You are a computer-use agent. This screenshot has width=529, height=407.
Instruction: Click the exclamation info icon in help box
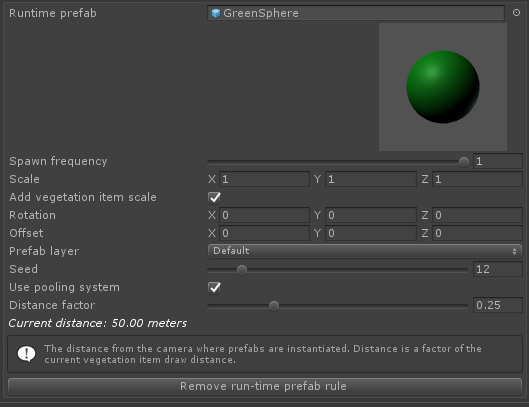pos(26,354)
